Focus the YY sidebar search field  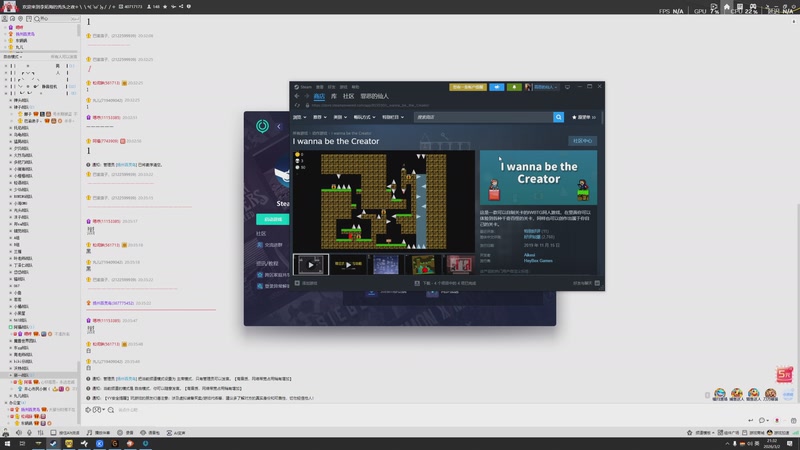pos(56,19)
